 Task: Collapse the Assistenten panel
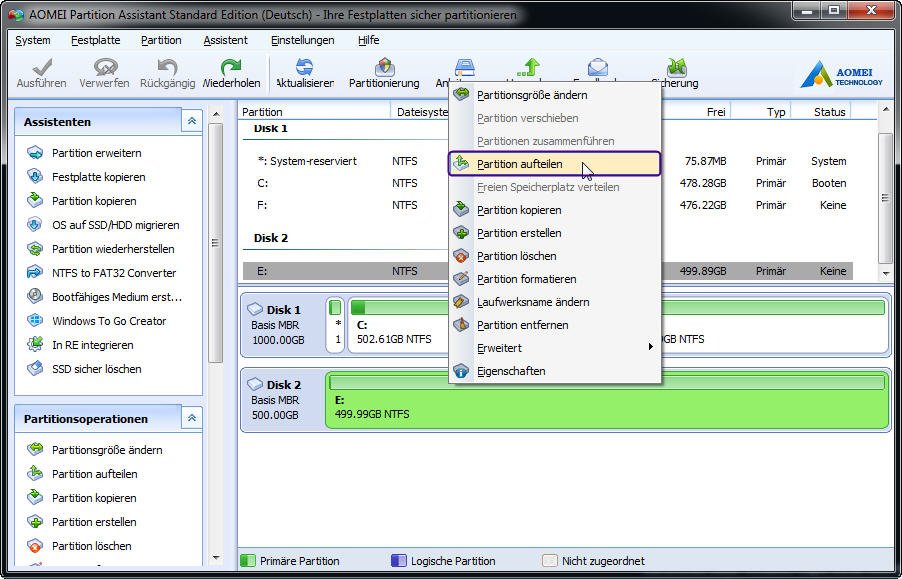(192, 121)
